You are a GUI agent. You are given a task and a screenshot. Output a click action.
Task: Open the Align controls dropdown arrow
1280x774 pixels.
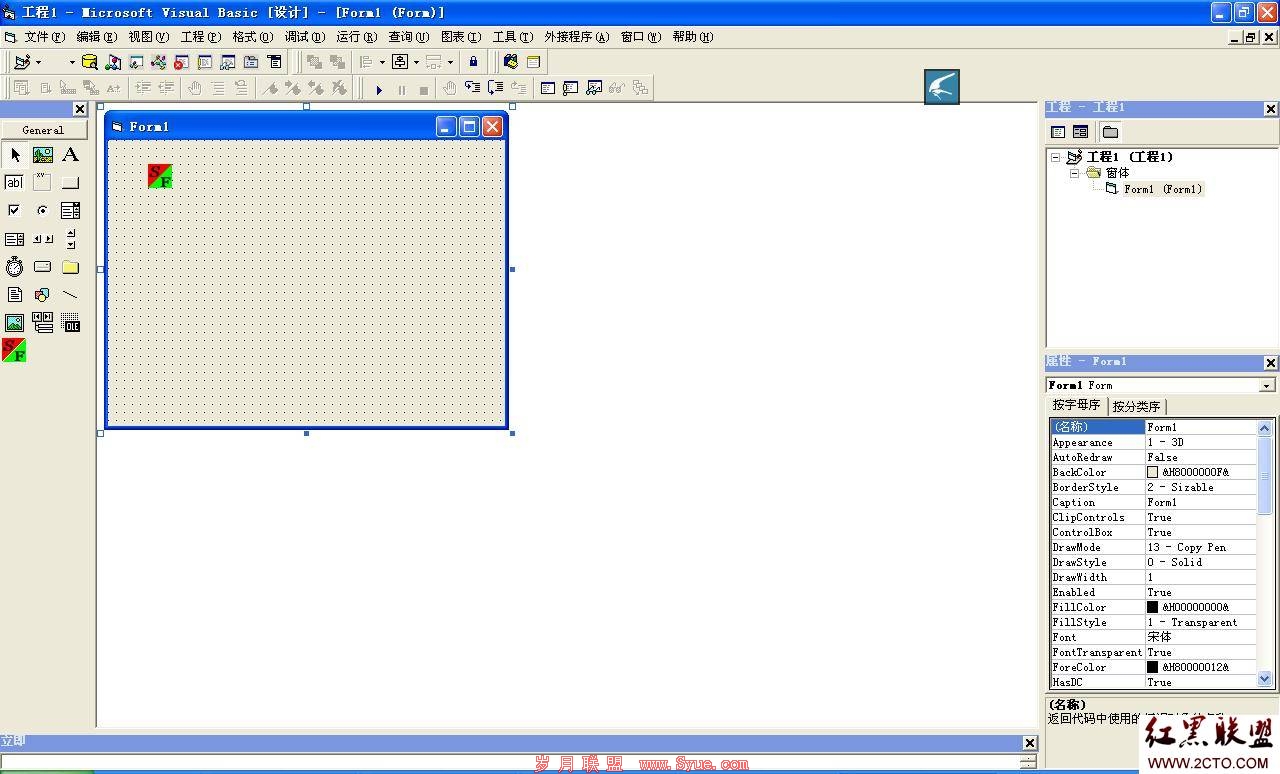pos(382,62)
